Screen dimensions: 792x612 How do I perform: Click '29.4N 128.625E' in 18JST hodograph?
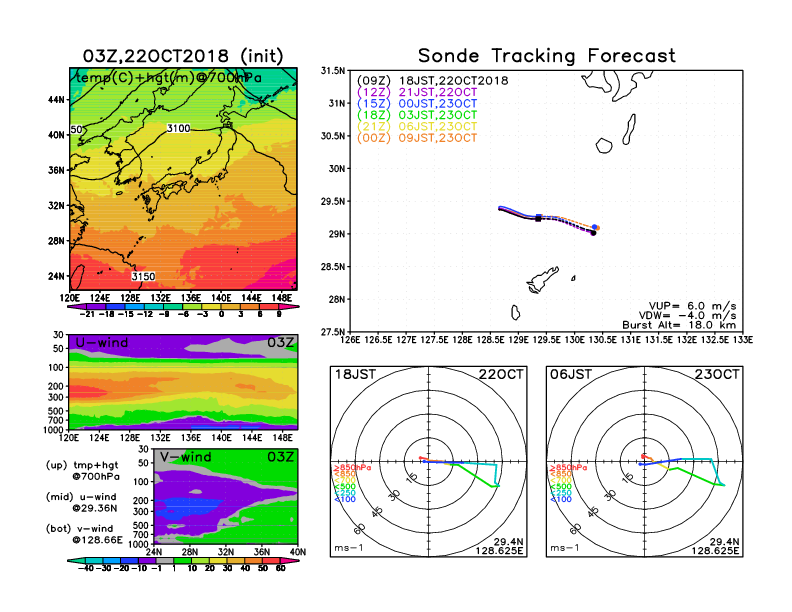(x=499, y=546)
